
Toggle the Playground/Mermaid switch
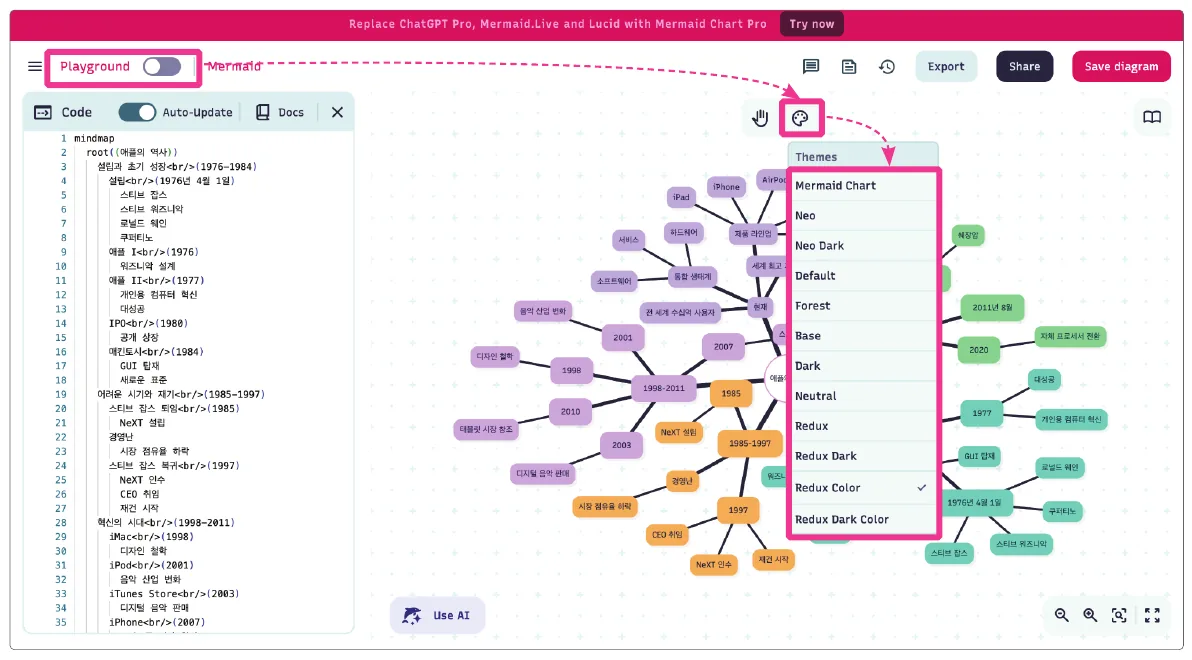pyautogui.click(x=162, y=66)
